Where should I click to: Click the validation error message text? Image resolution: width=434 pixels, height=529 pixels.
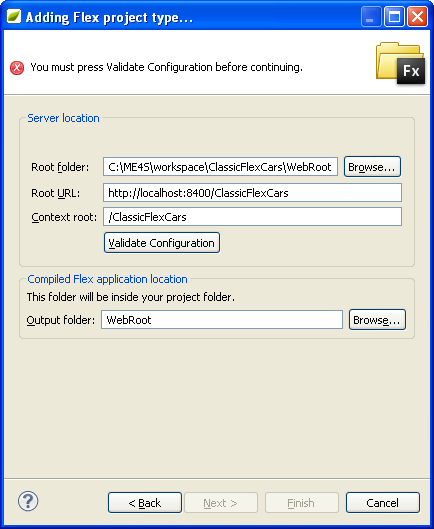click(x=166, y=67)
